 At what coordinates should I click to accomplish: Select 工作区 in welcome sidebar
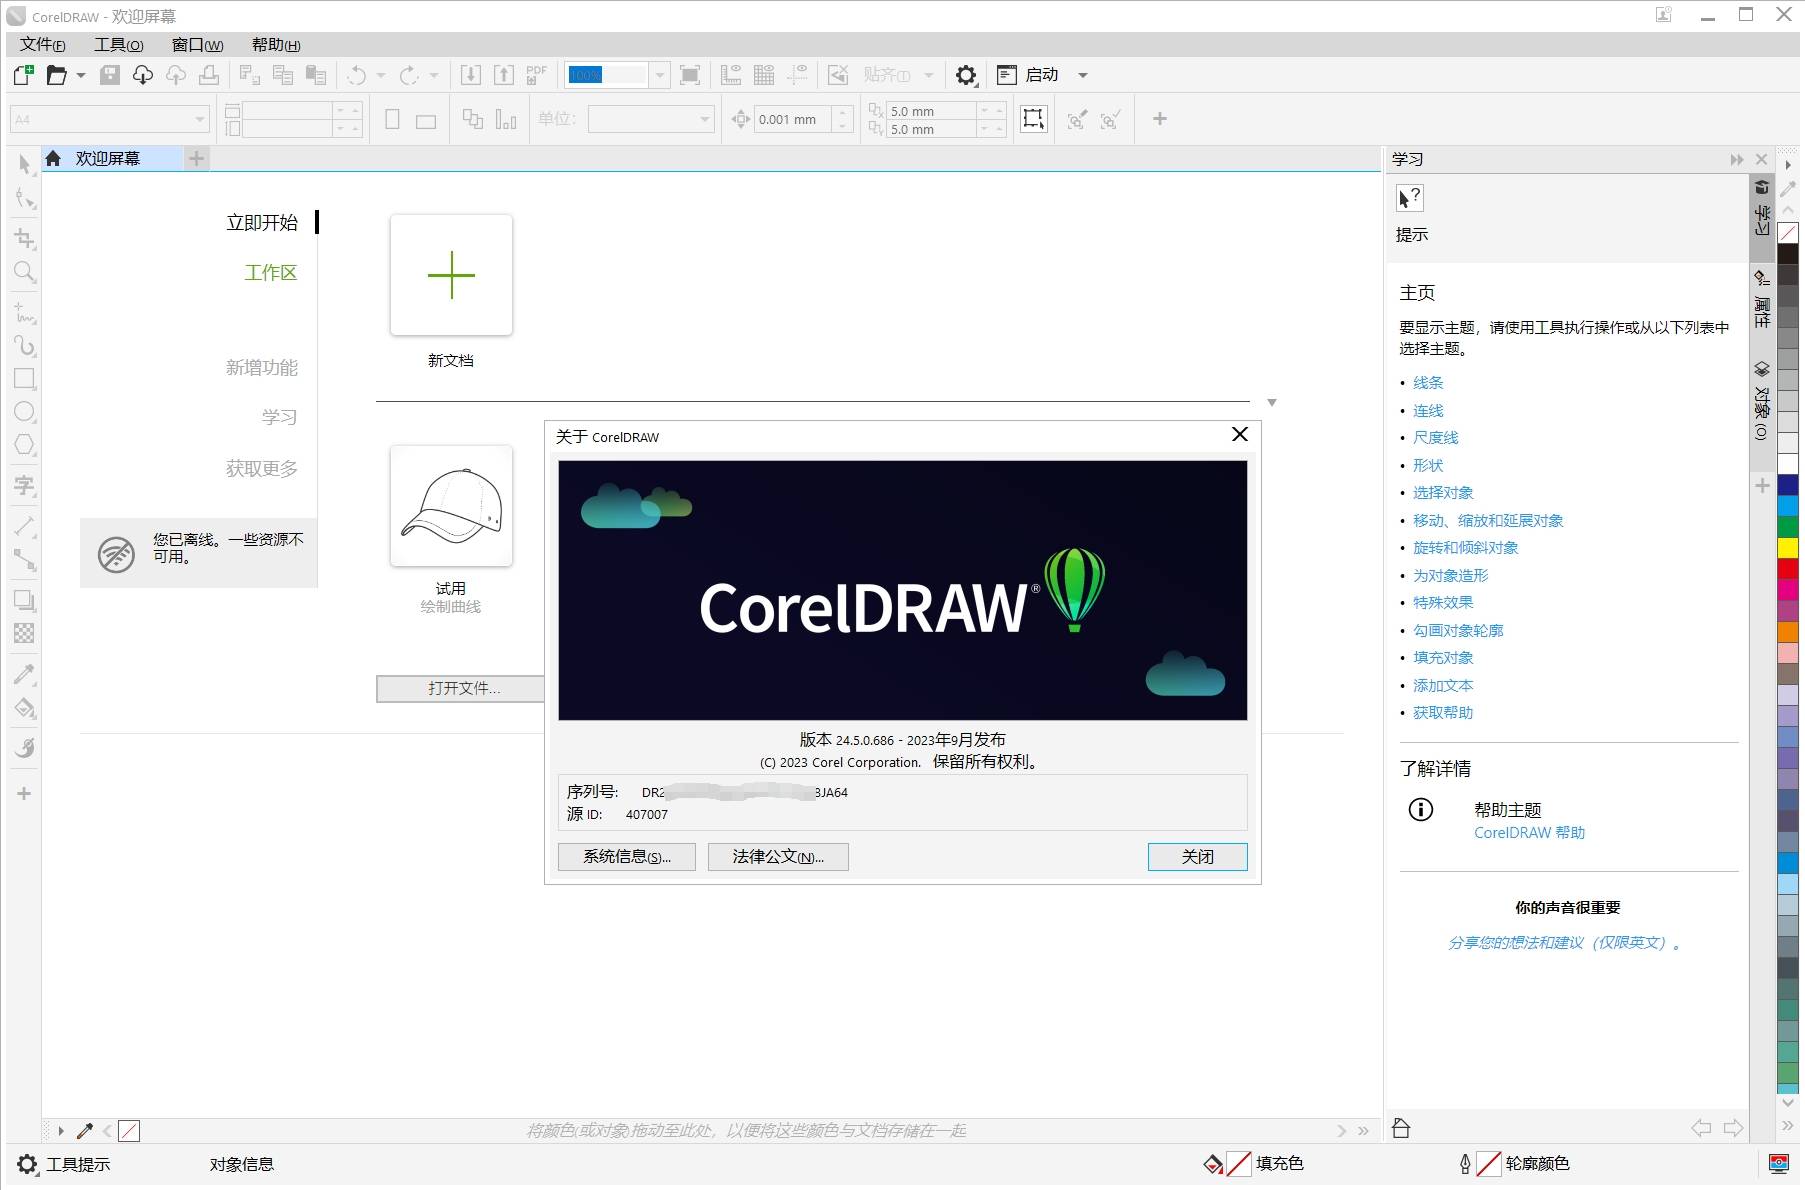pyautogui.click(x=270, y=273)
